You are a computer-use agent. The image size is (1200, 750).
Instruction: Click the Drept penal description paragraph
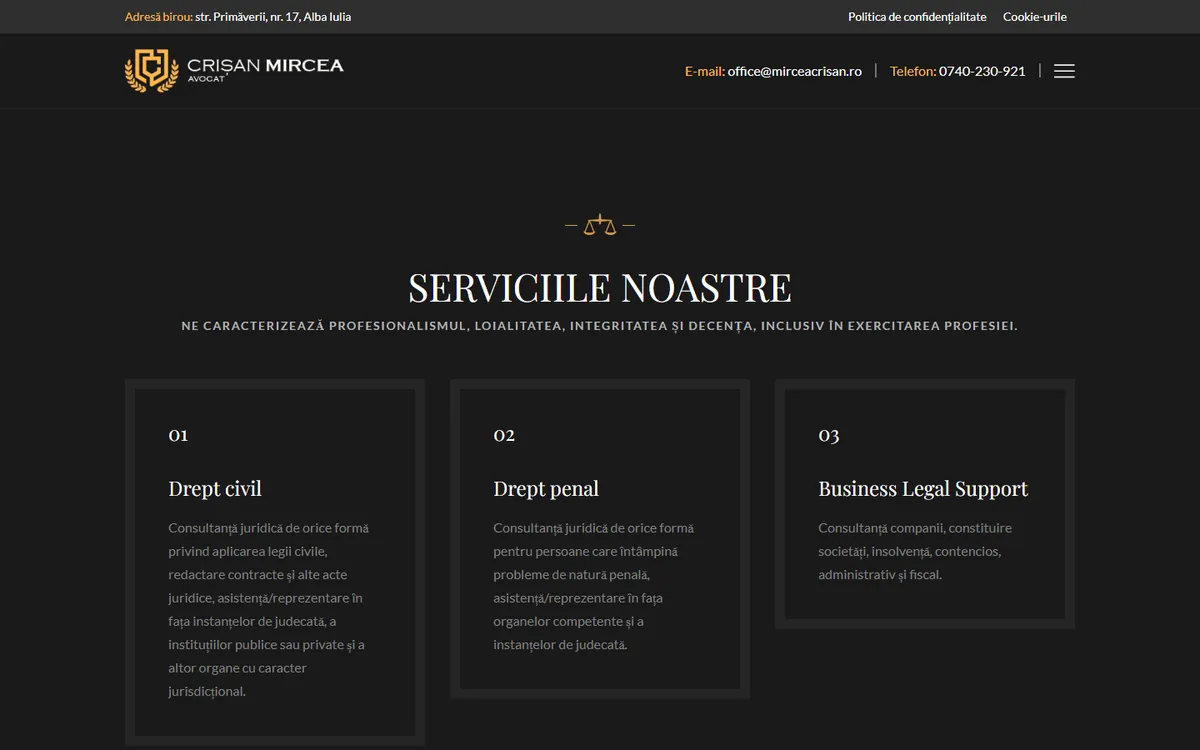(x=594, y=586)
